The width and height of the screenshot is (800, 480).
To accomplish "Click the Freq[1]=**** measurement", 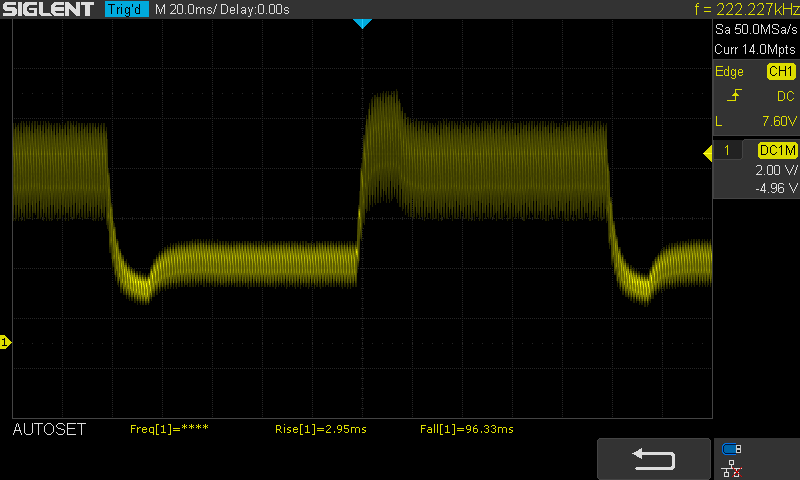I will 169,429.
